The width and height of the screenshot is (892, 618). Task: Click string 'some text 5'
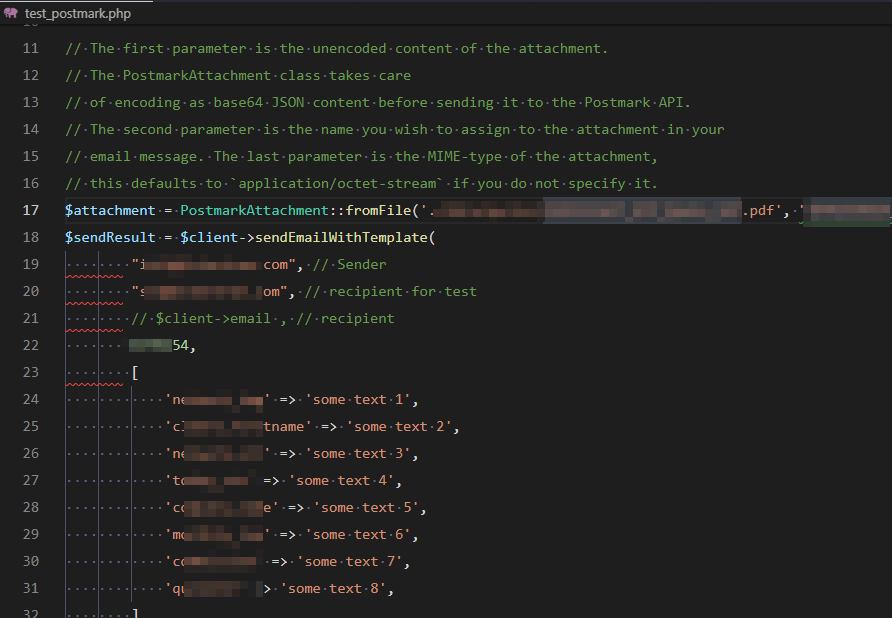click(x=366, y=508)
